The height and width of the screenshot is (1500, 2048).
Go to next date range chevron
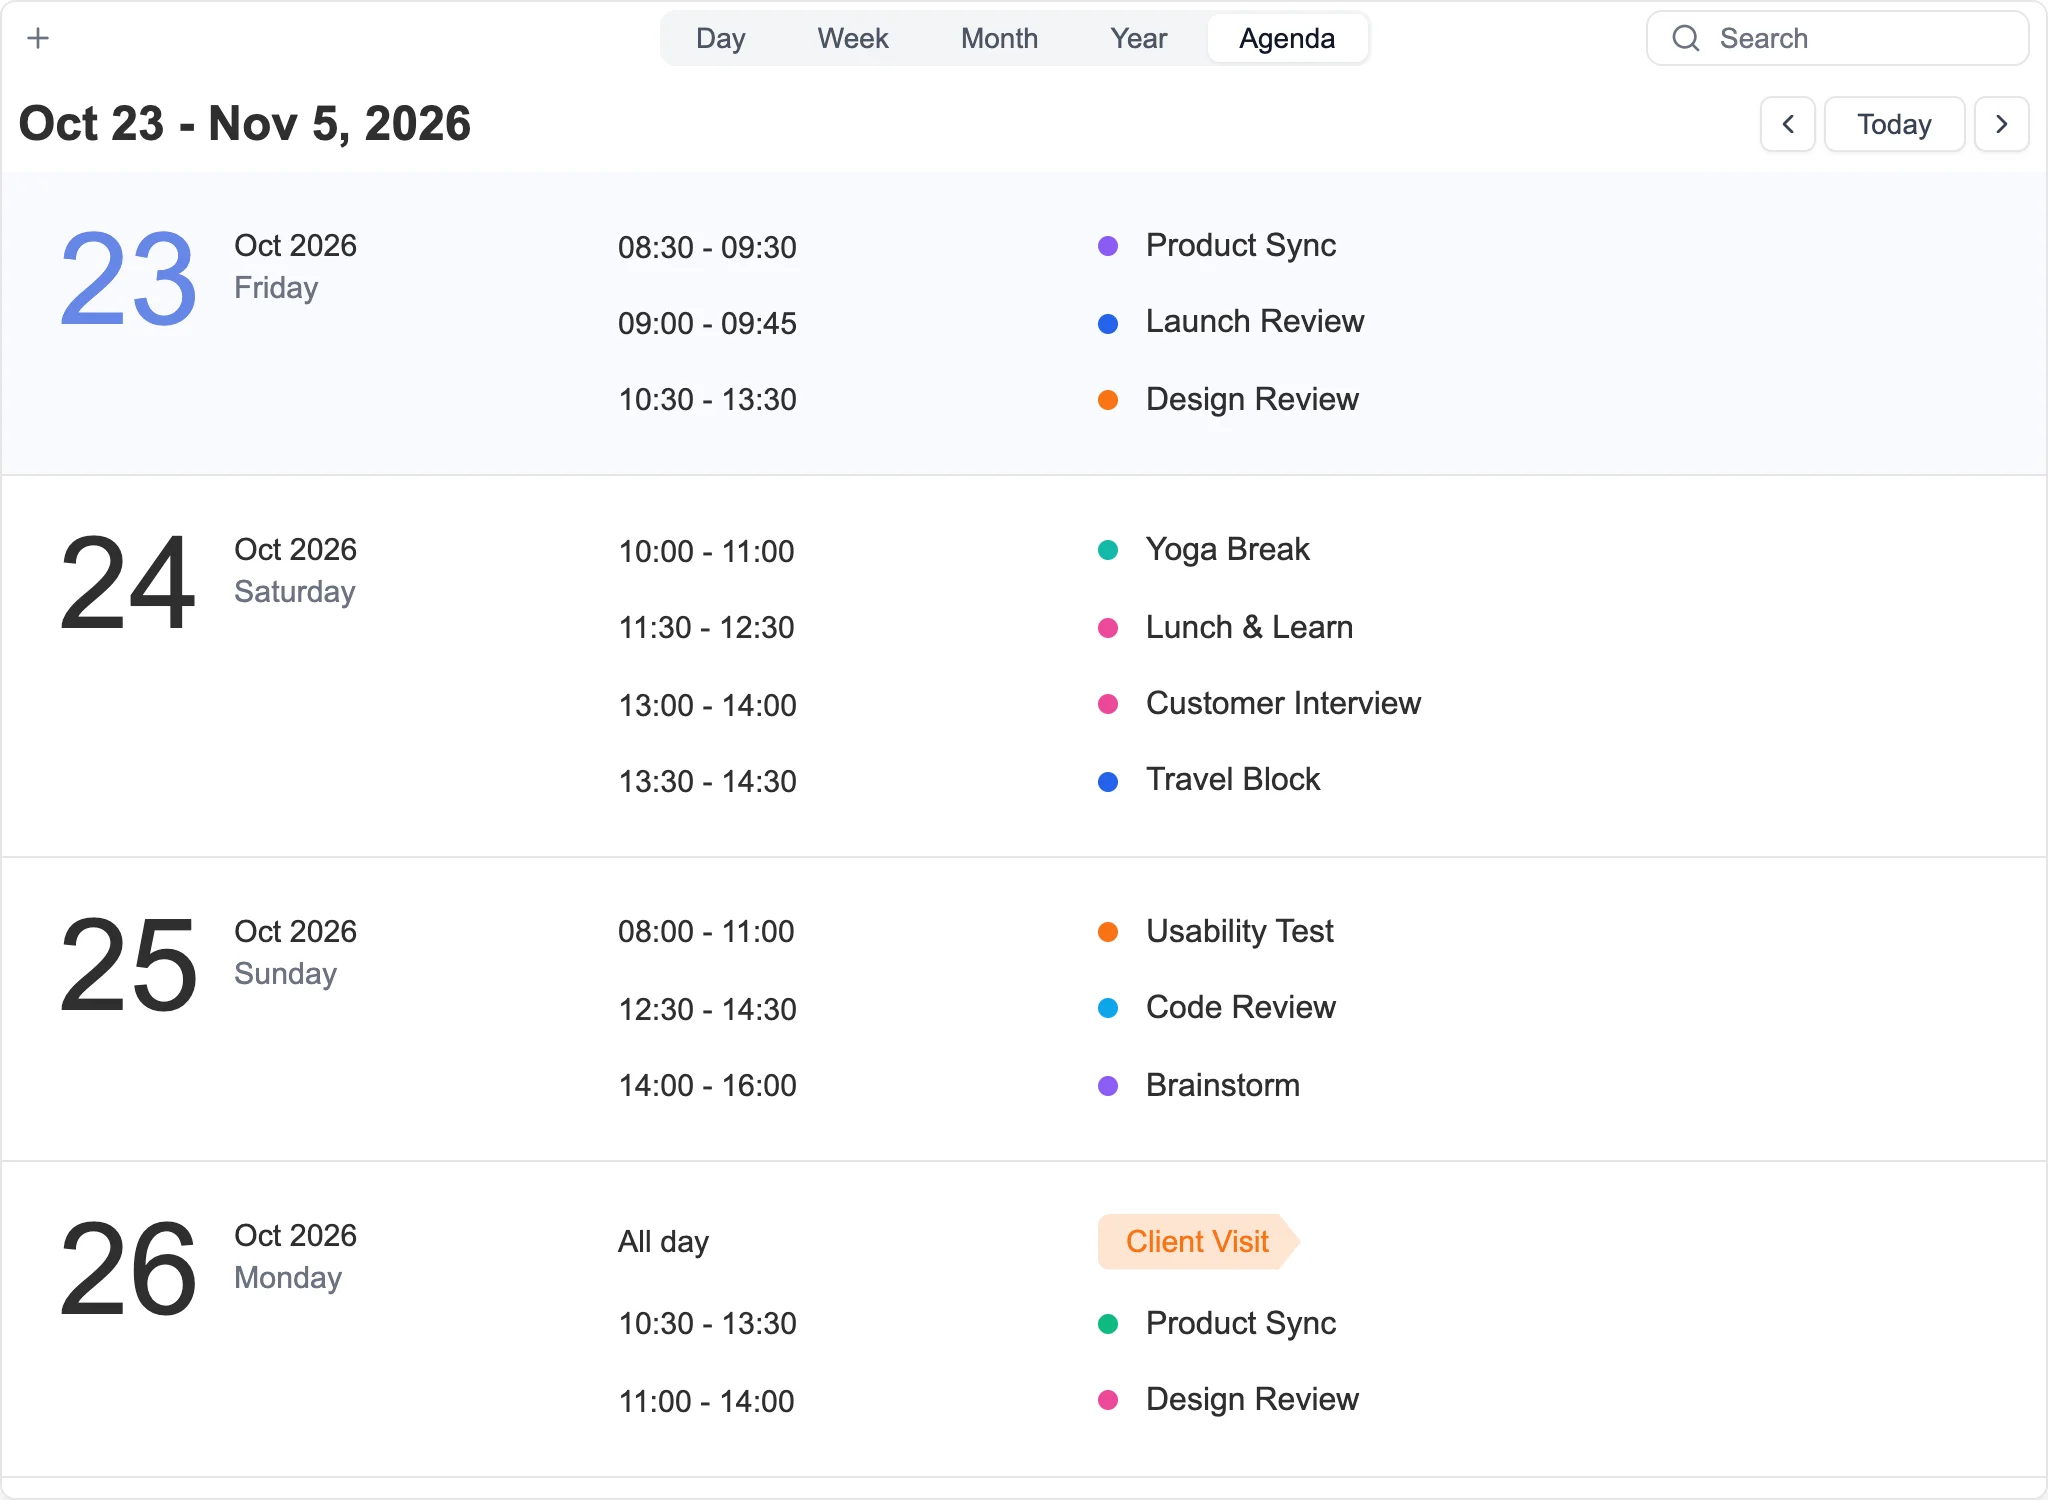pos(2002,124)
